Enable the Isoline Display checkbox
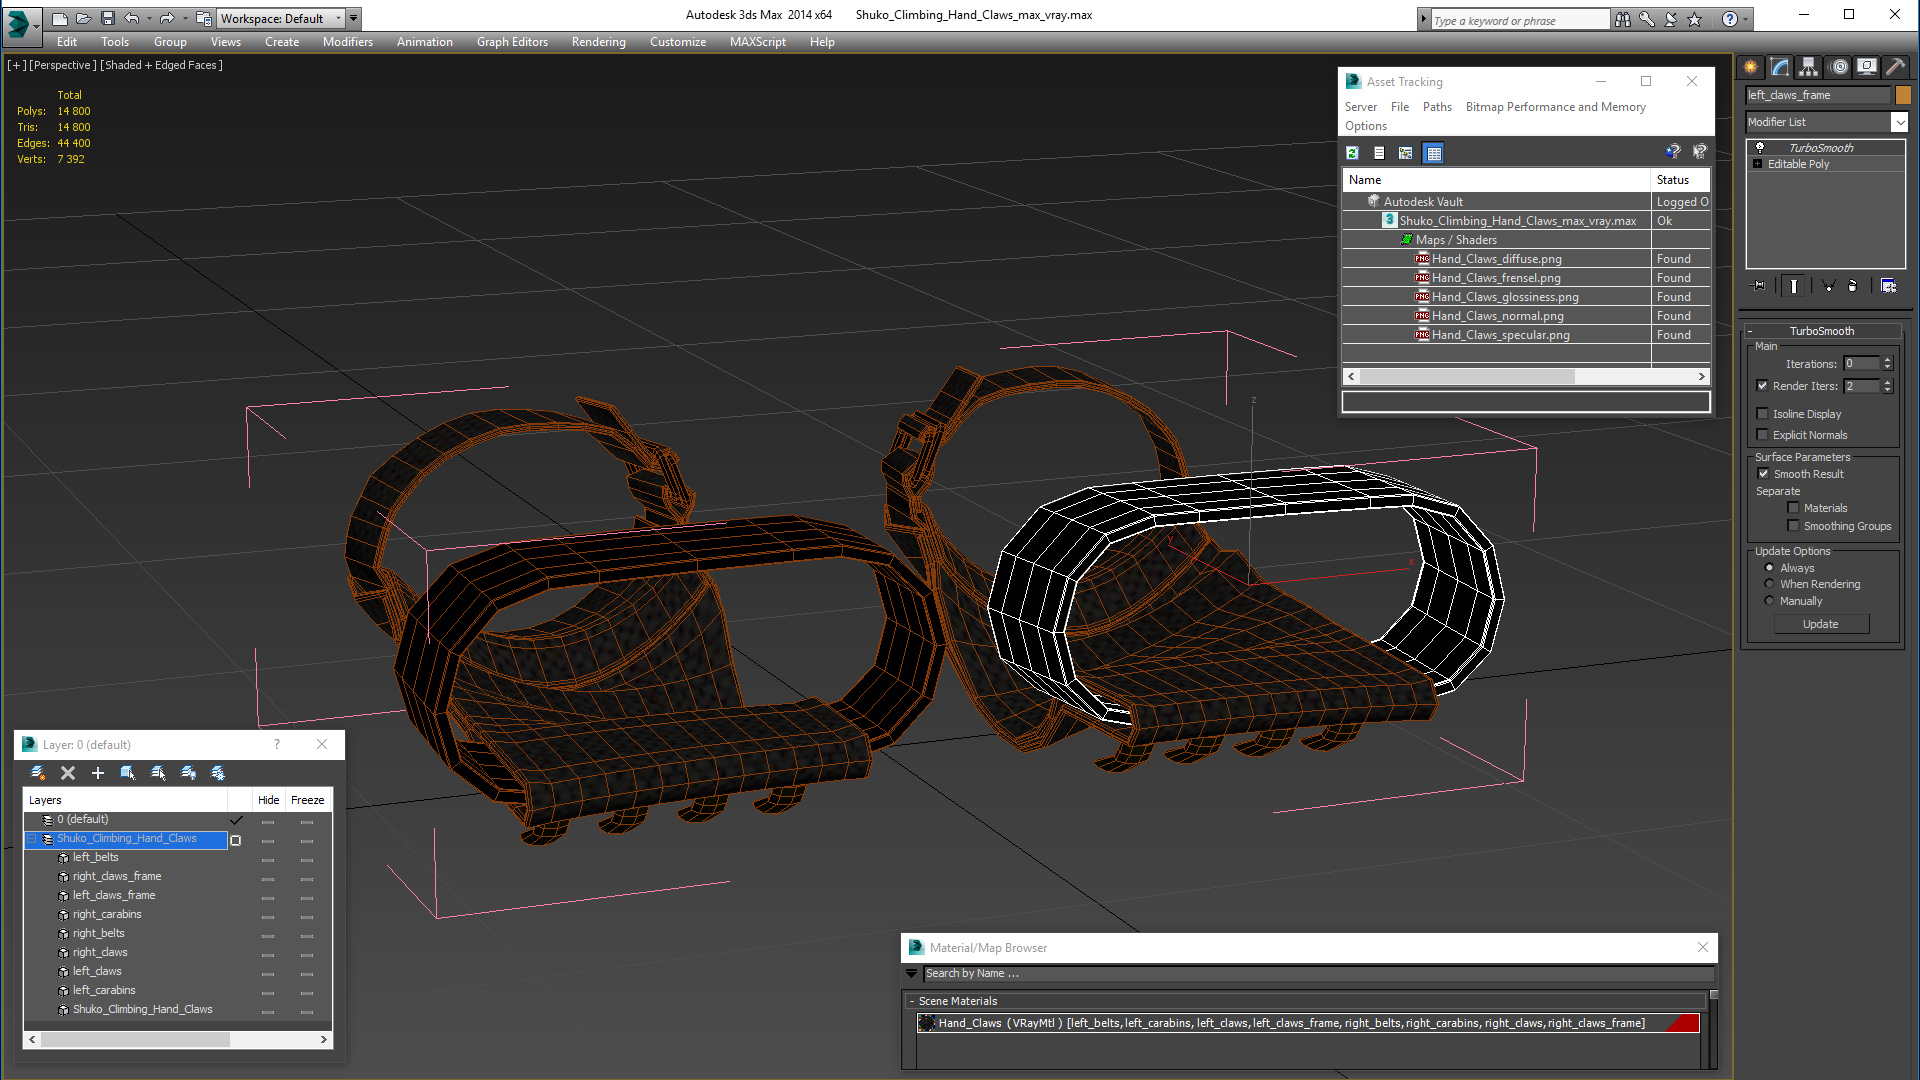The height and width of the screenshot is (1080, 1920). click(1763, 414)
